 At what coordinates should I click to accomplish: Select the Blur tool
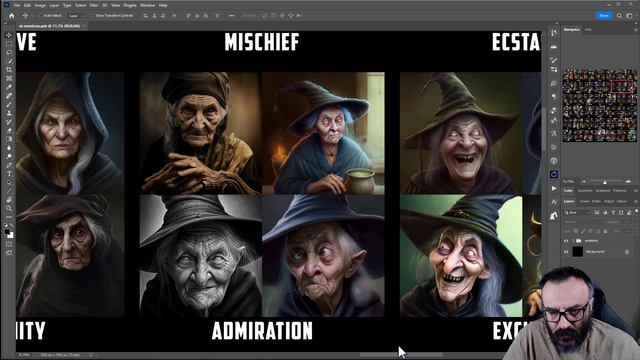point(9,148)
